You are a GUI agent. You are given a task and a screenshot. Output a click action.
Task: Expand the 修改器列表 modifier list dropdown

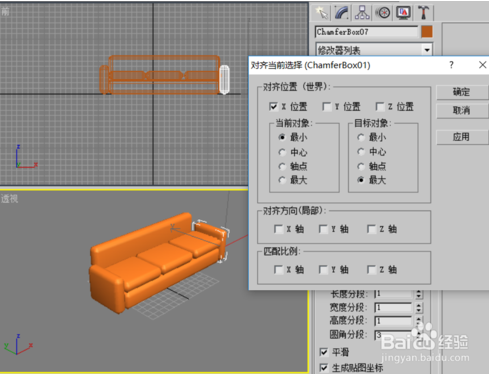pos(427,50)
